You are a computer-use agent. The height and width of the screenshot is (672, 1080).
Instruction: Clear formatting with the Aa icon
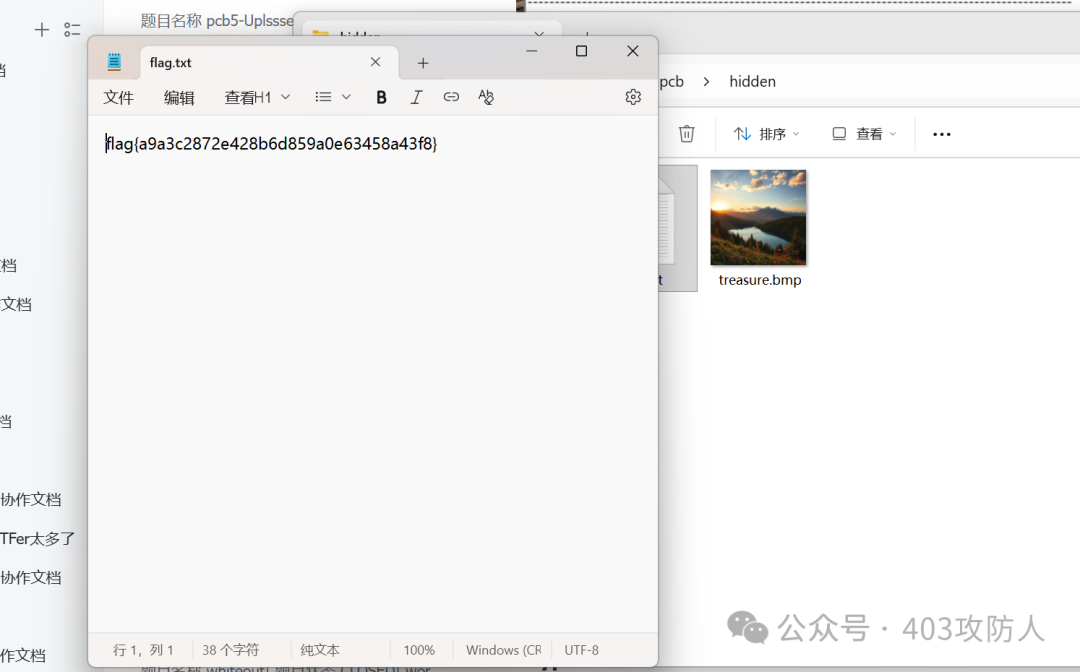pyautogui.click(x=486, y=97)
